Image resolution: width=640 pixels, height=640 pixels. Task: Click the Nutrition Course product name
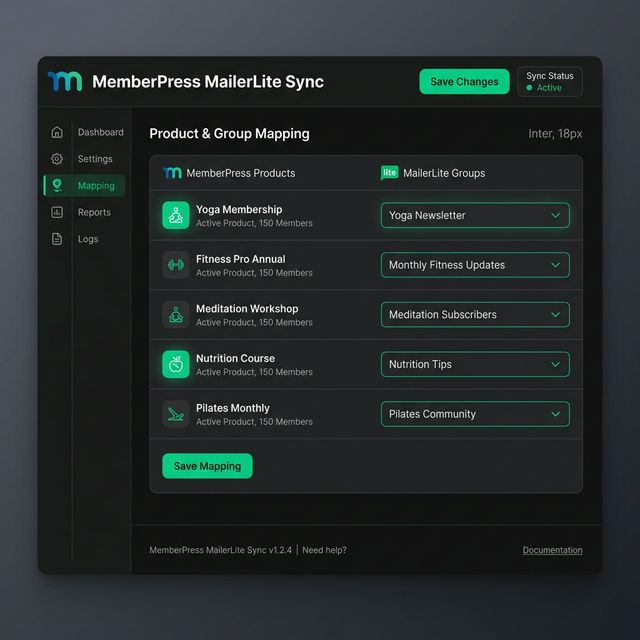pyautogui.click(x=236, y=358)
